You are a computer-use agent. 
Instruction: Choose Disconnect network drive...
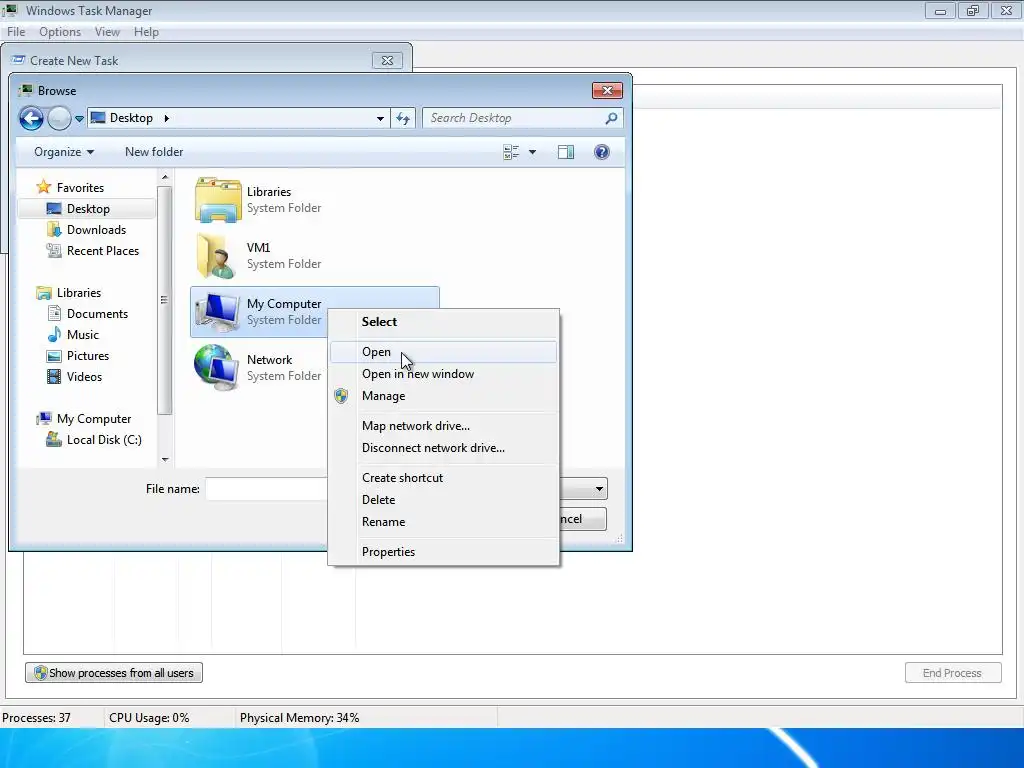[x=443, y=449]
